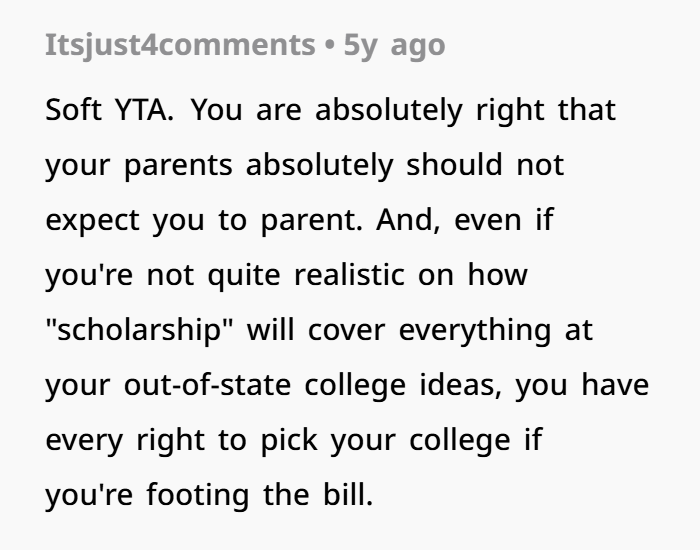
Task: Click the word "And," in the third line
Action: tap(408, 221)
